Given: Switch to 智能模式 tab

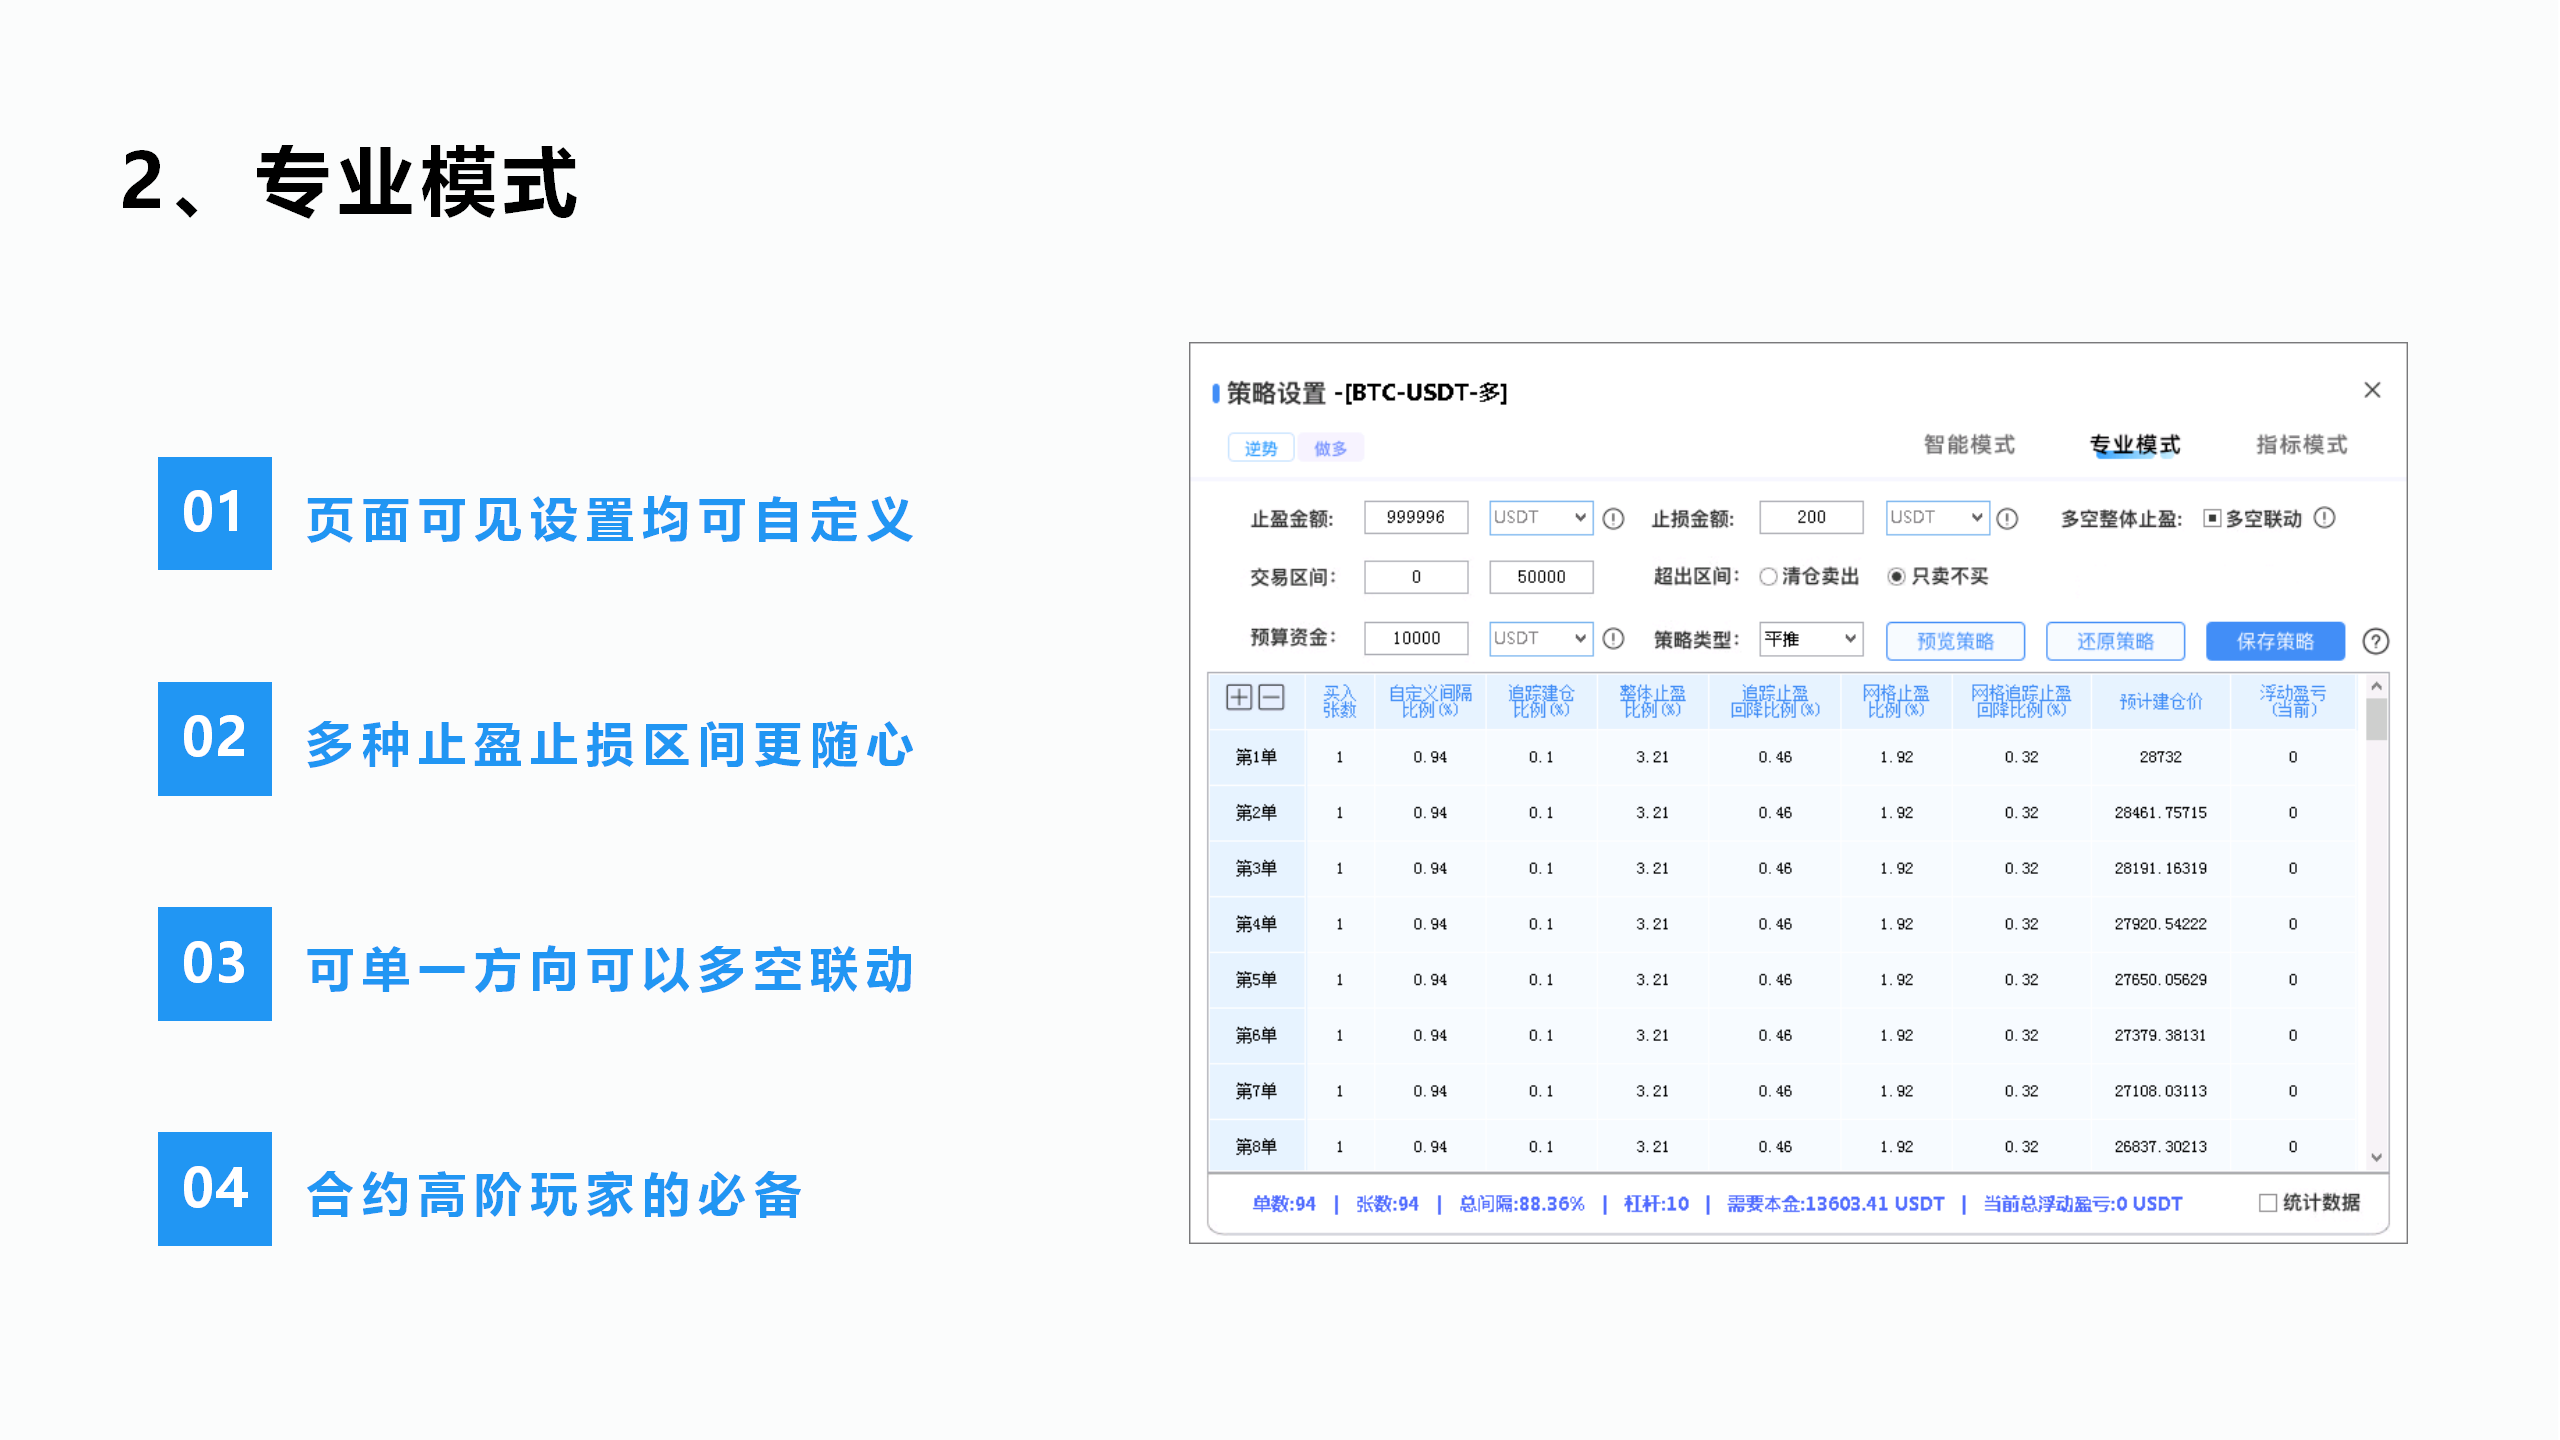Looking at the screenshot, I should pyautogui.click(x=1969, y=444).
